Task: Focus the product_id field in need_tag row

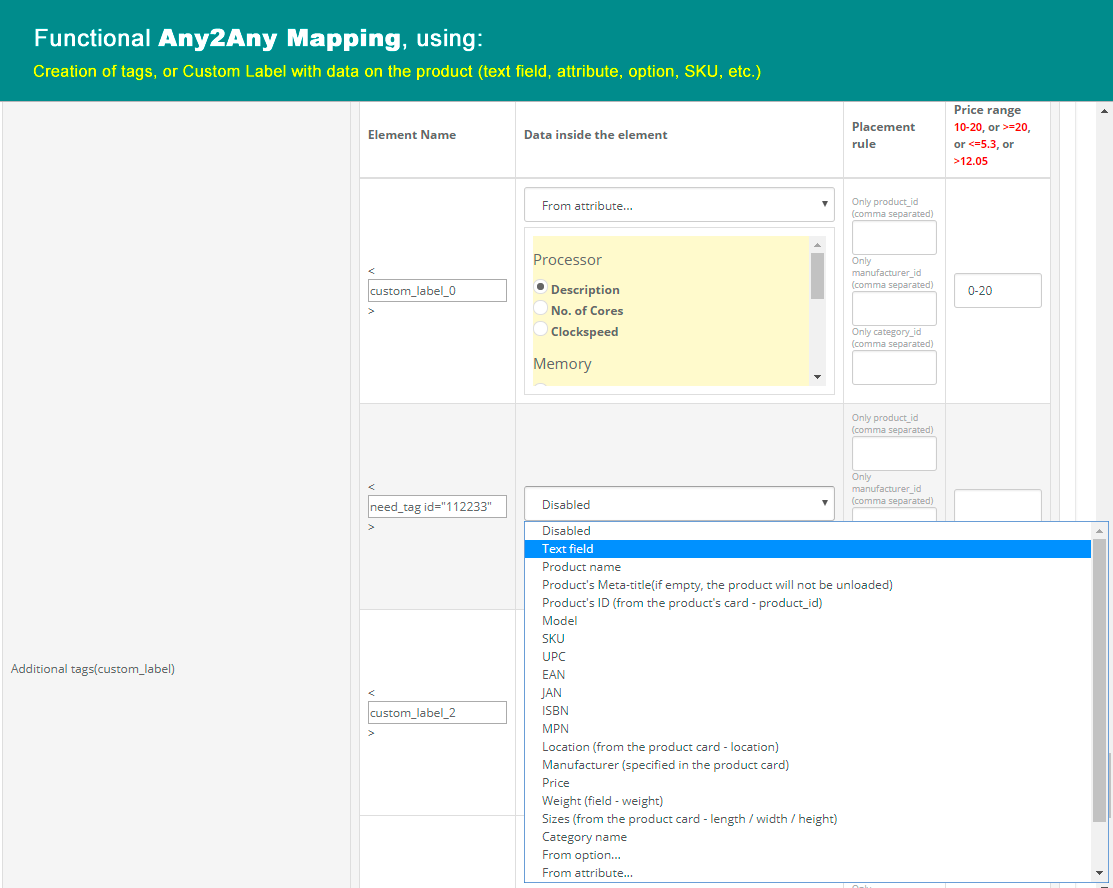Action: 894,454
